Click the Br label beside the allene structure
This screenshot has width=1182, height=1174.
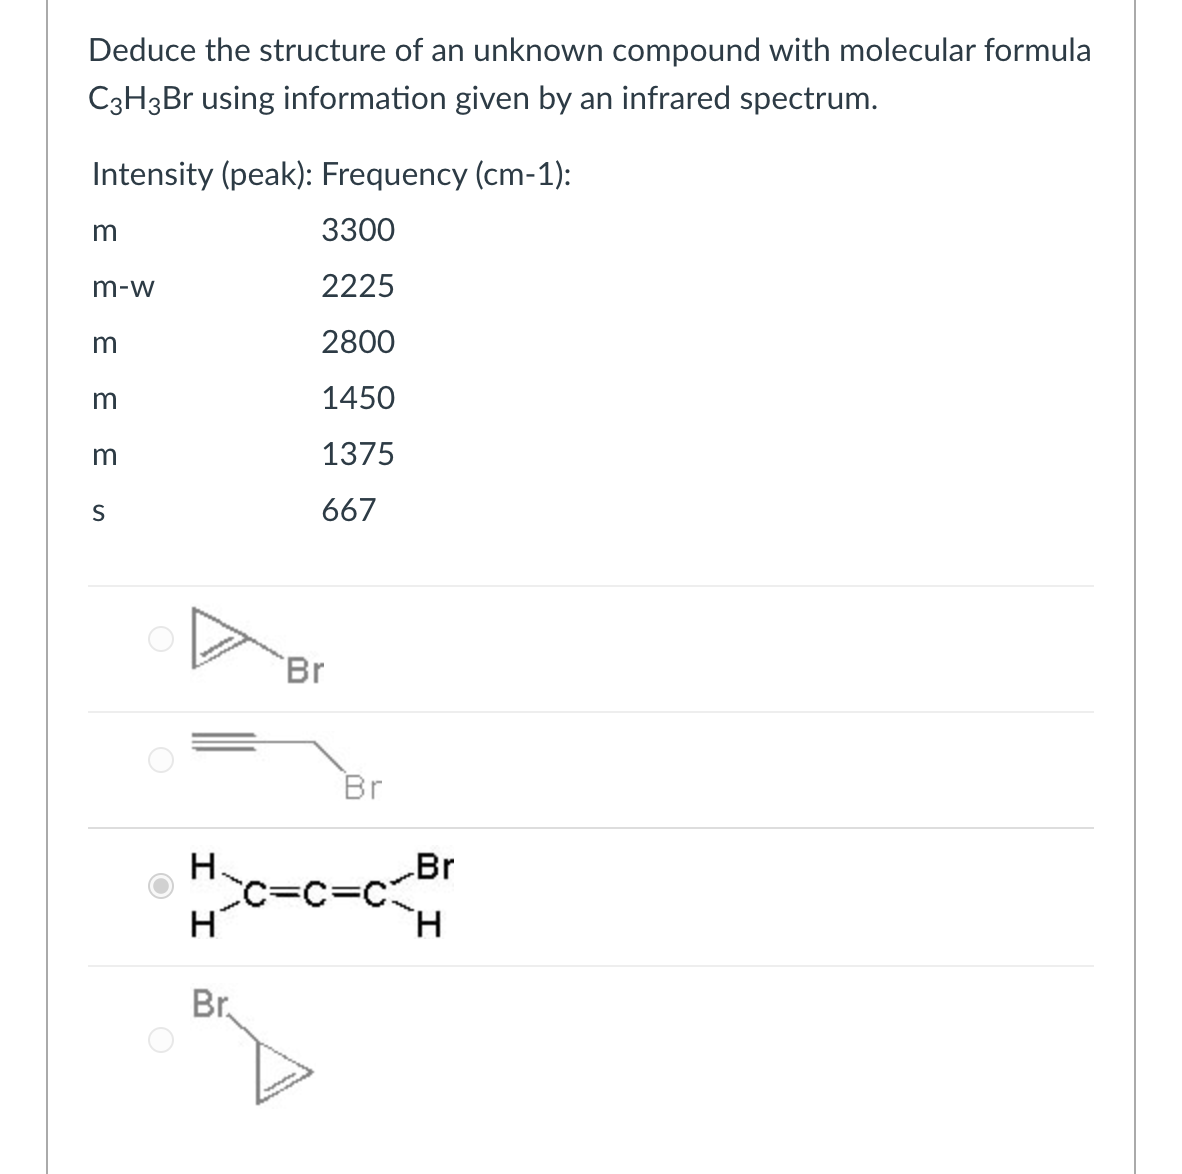435,866
